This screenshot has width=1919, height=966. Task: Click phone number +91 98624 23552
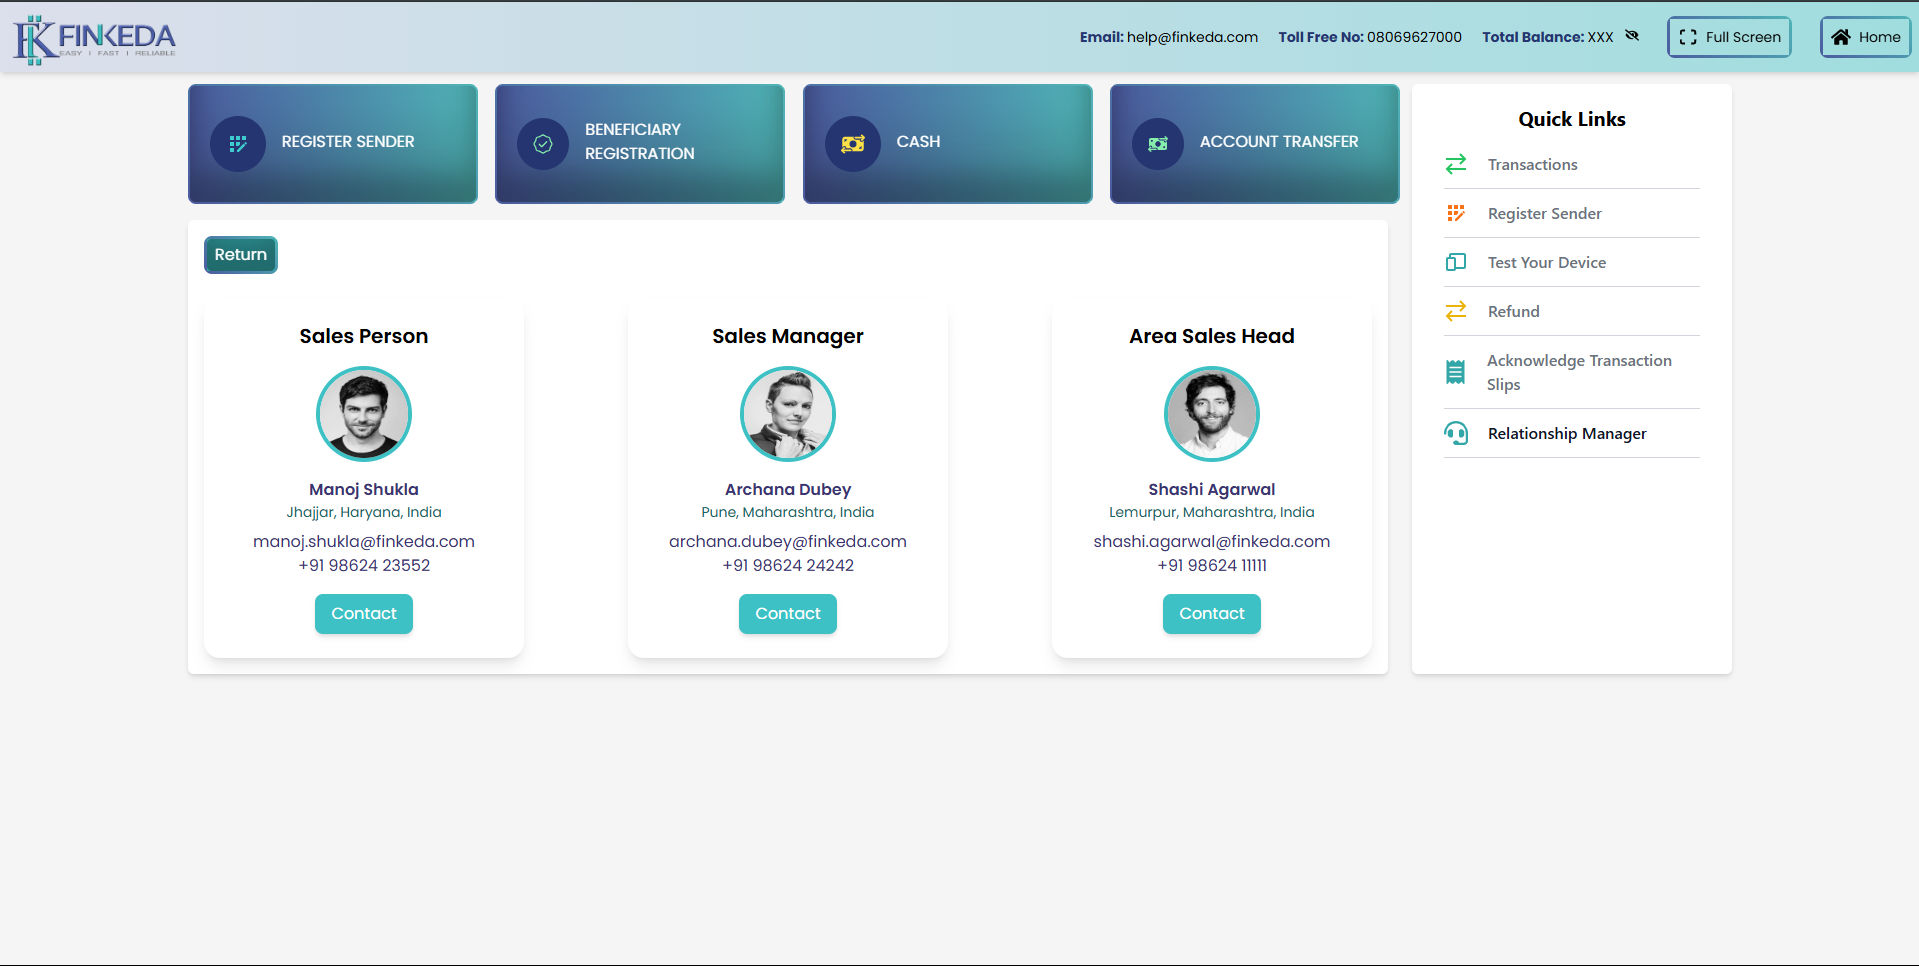[364, 565]
